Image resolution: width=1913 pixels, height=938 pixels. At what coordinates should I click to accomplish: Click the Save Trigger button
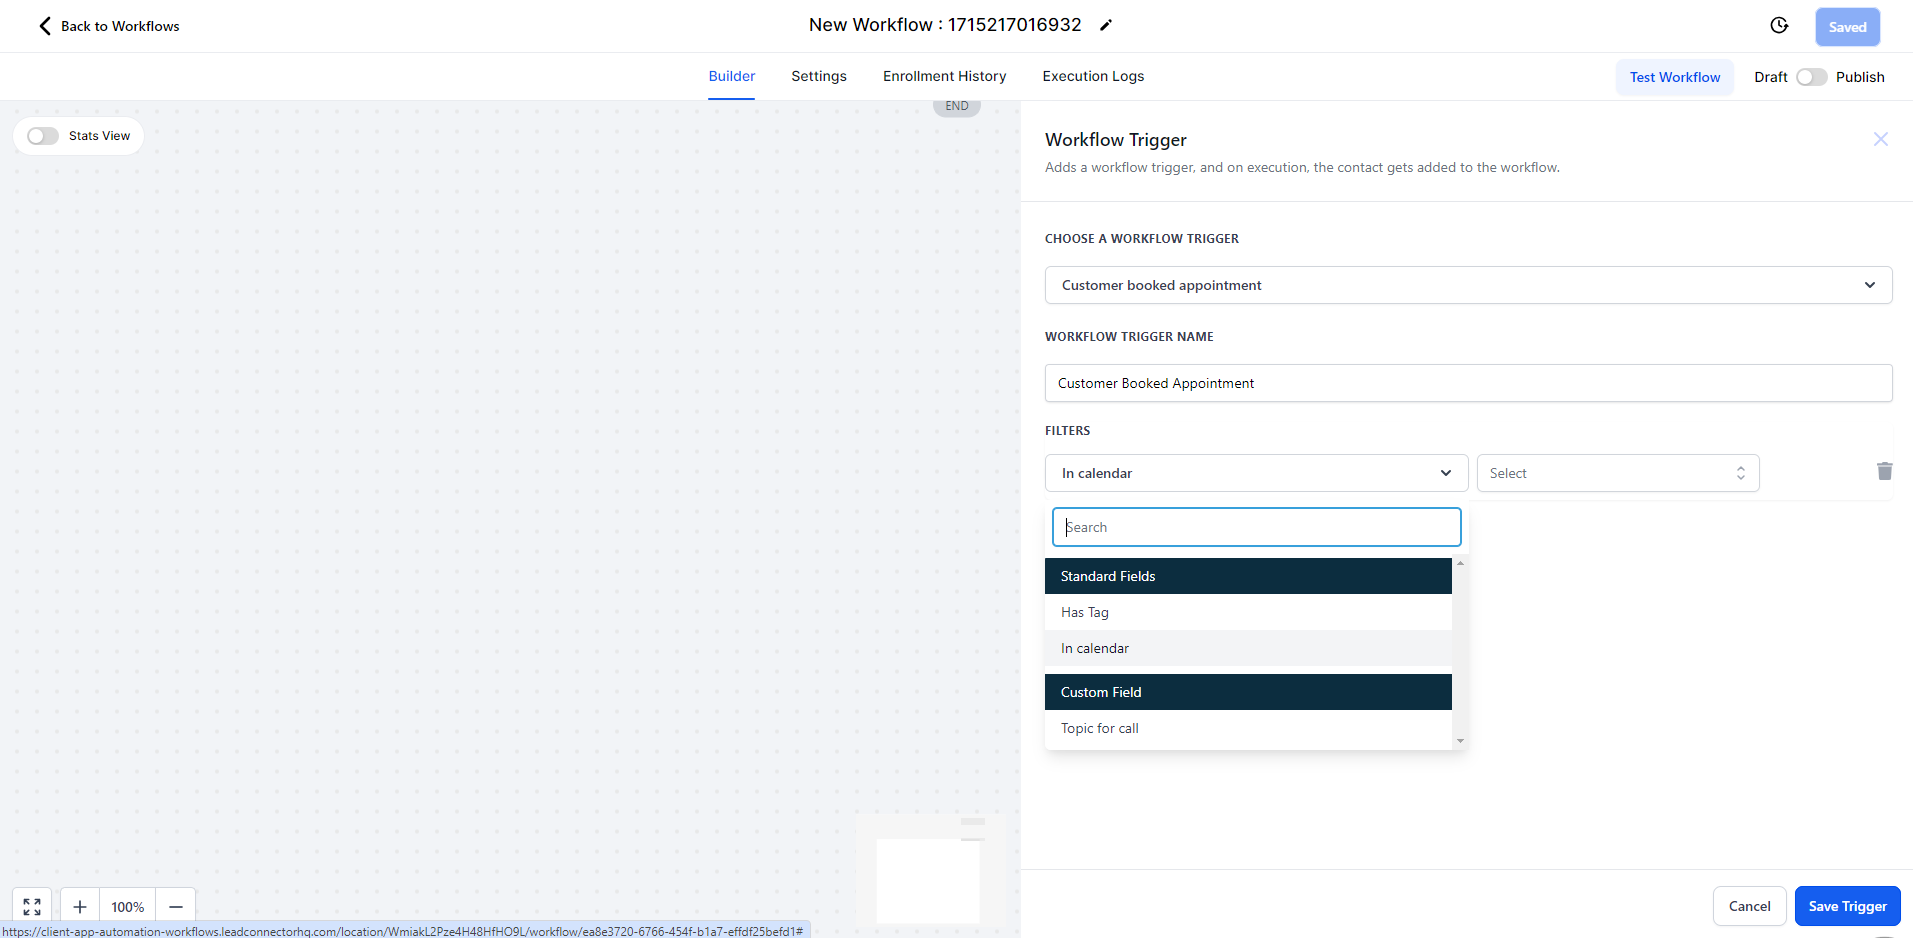[1846, 906]
